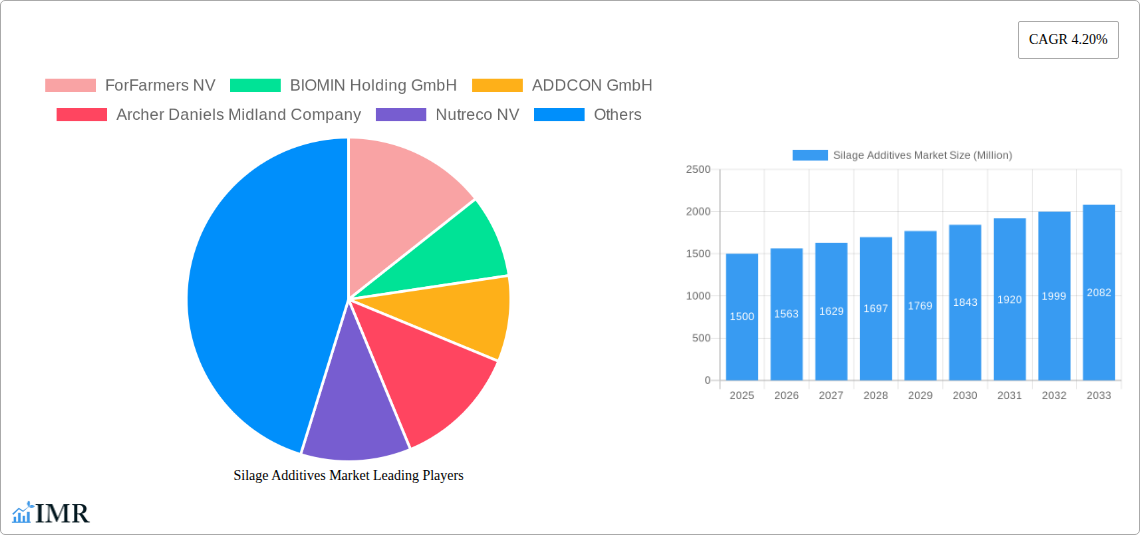Screen dimensions: 1140x535
Task: Toggle Silage Additives Market Size legend
Action: pos(902,155)
